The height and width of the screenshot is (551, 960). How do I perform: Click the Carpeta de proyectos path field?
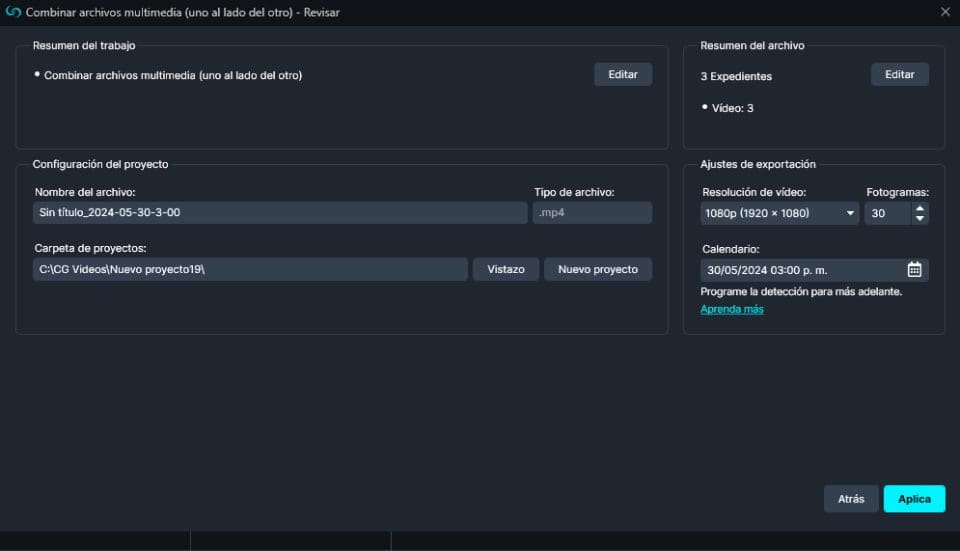click(x=250, y=269)
